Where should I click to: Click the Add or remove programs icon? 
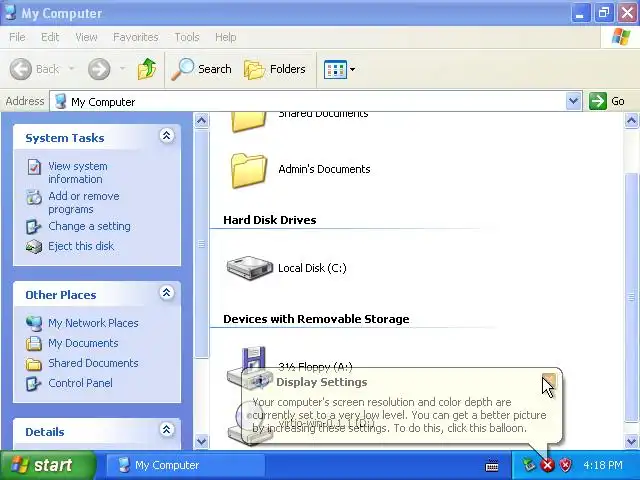34,197
